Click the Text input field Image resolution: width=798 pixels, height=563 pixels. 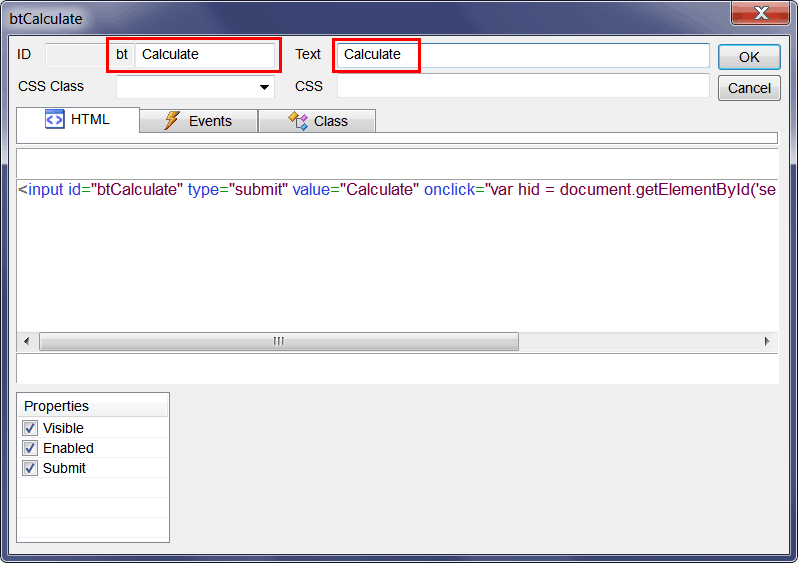523,55
